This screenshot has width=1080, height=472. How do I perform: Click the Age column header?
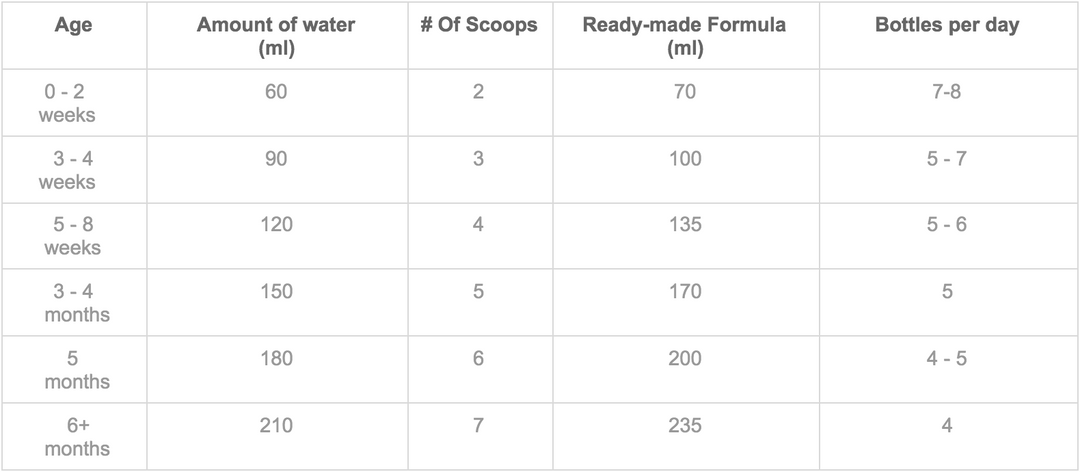[74, 26]
